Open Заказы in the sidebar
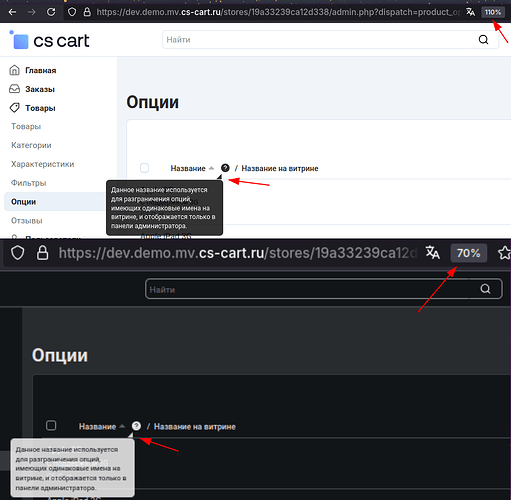Viewport: 511px width, 500px height. [x=40, y=89]
